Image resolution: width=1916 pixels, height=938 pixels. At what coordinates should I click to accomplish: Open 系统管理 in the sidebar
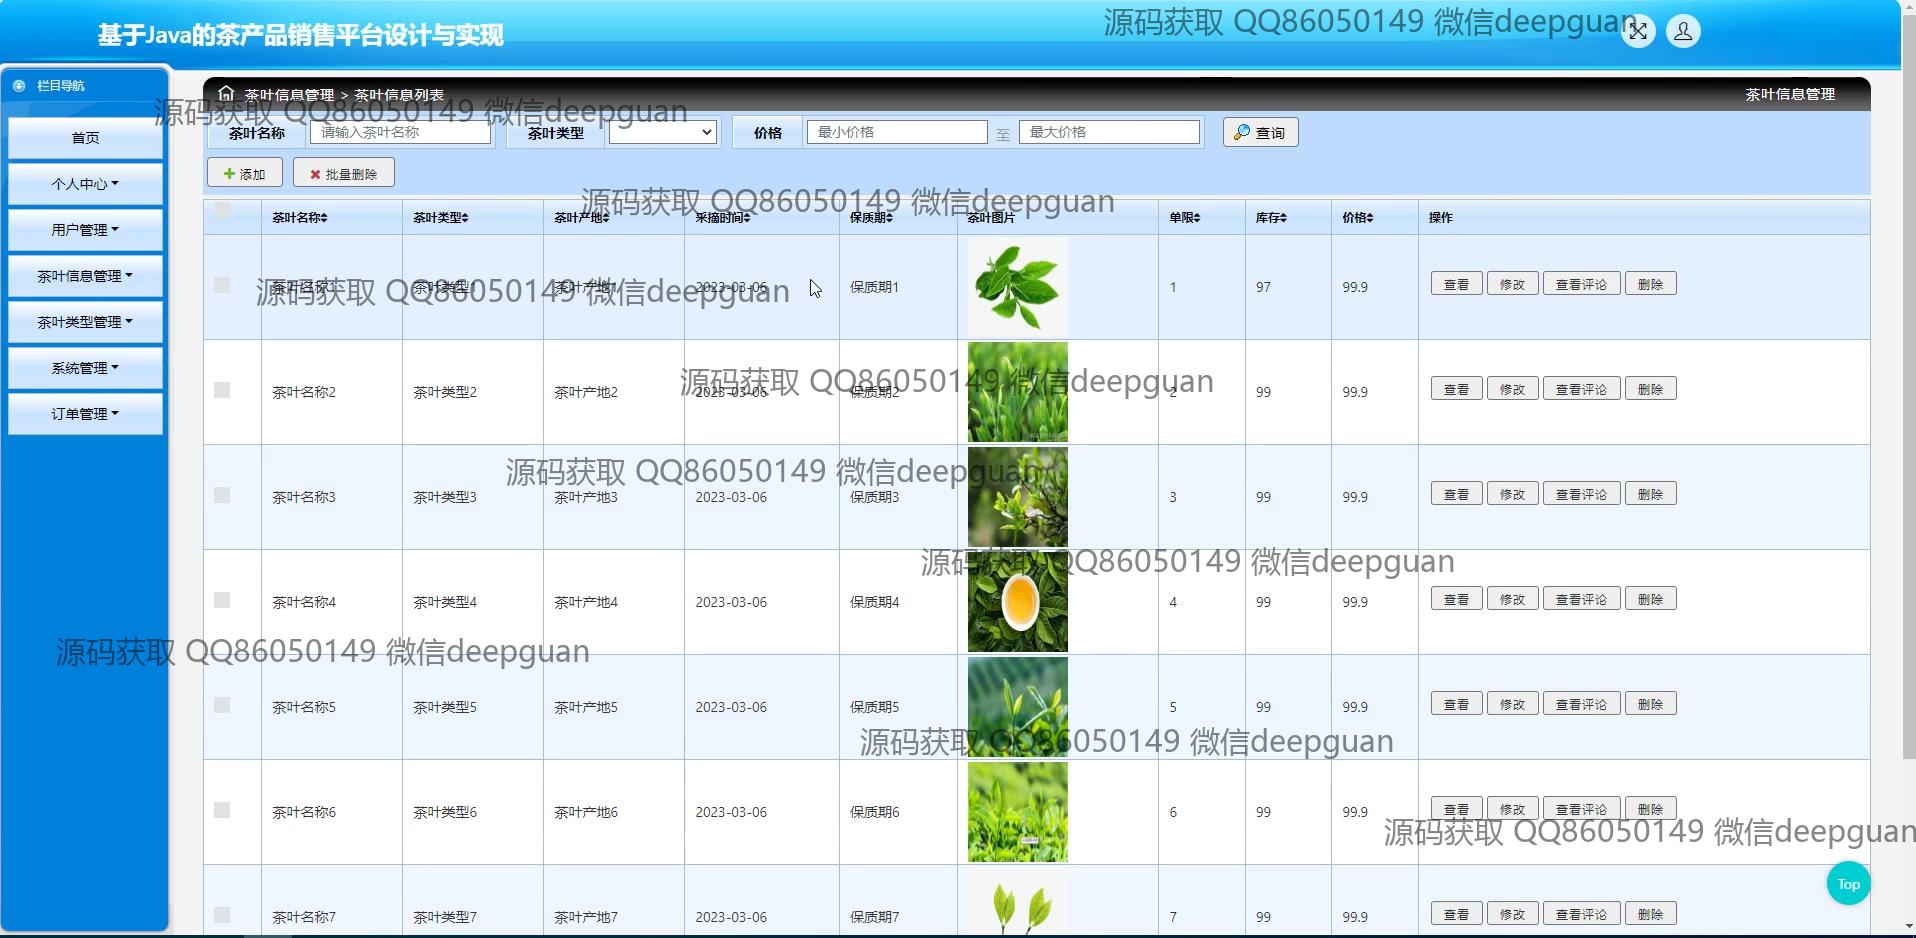click(x=85, y=368)
